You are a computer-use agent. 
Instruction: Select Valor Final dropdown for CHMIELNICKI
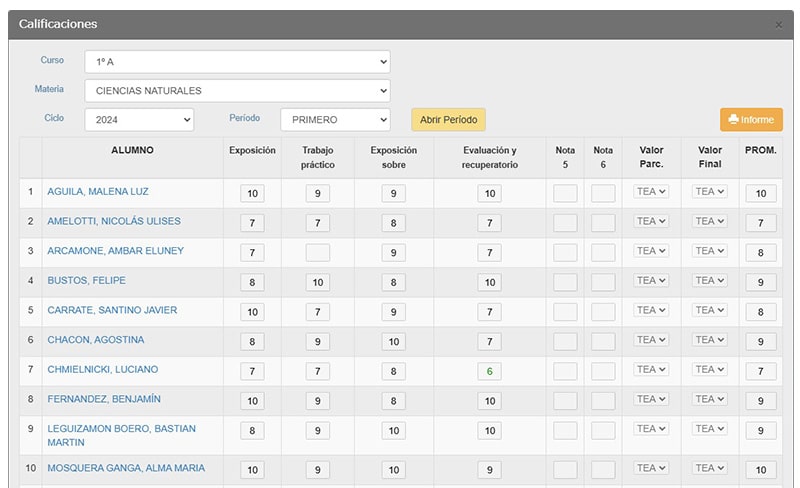pyautogui.click(x=710, y=369)
